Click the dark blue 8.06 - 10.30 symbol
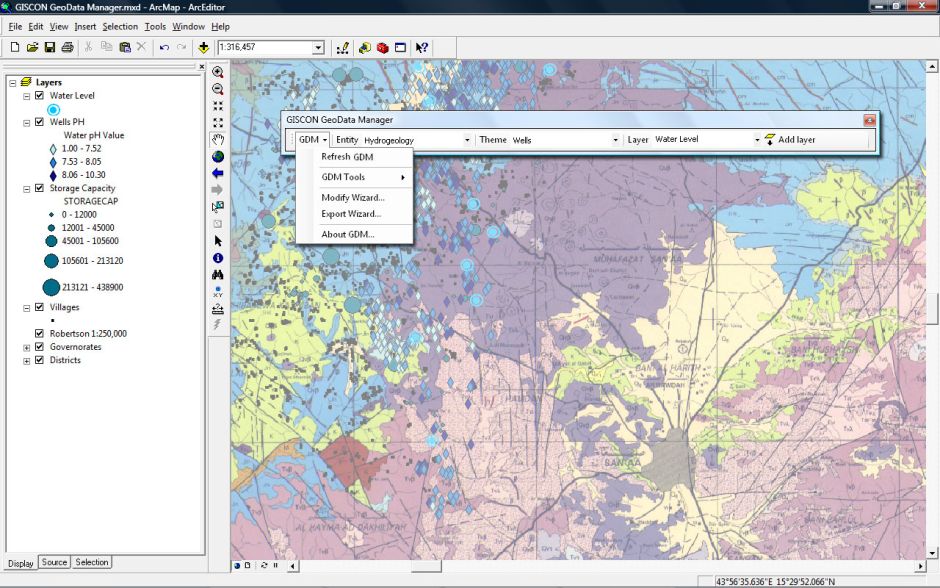This screenshot has width=940, height=588. (x=53, y=175)
